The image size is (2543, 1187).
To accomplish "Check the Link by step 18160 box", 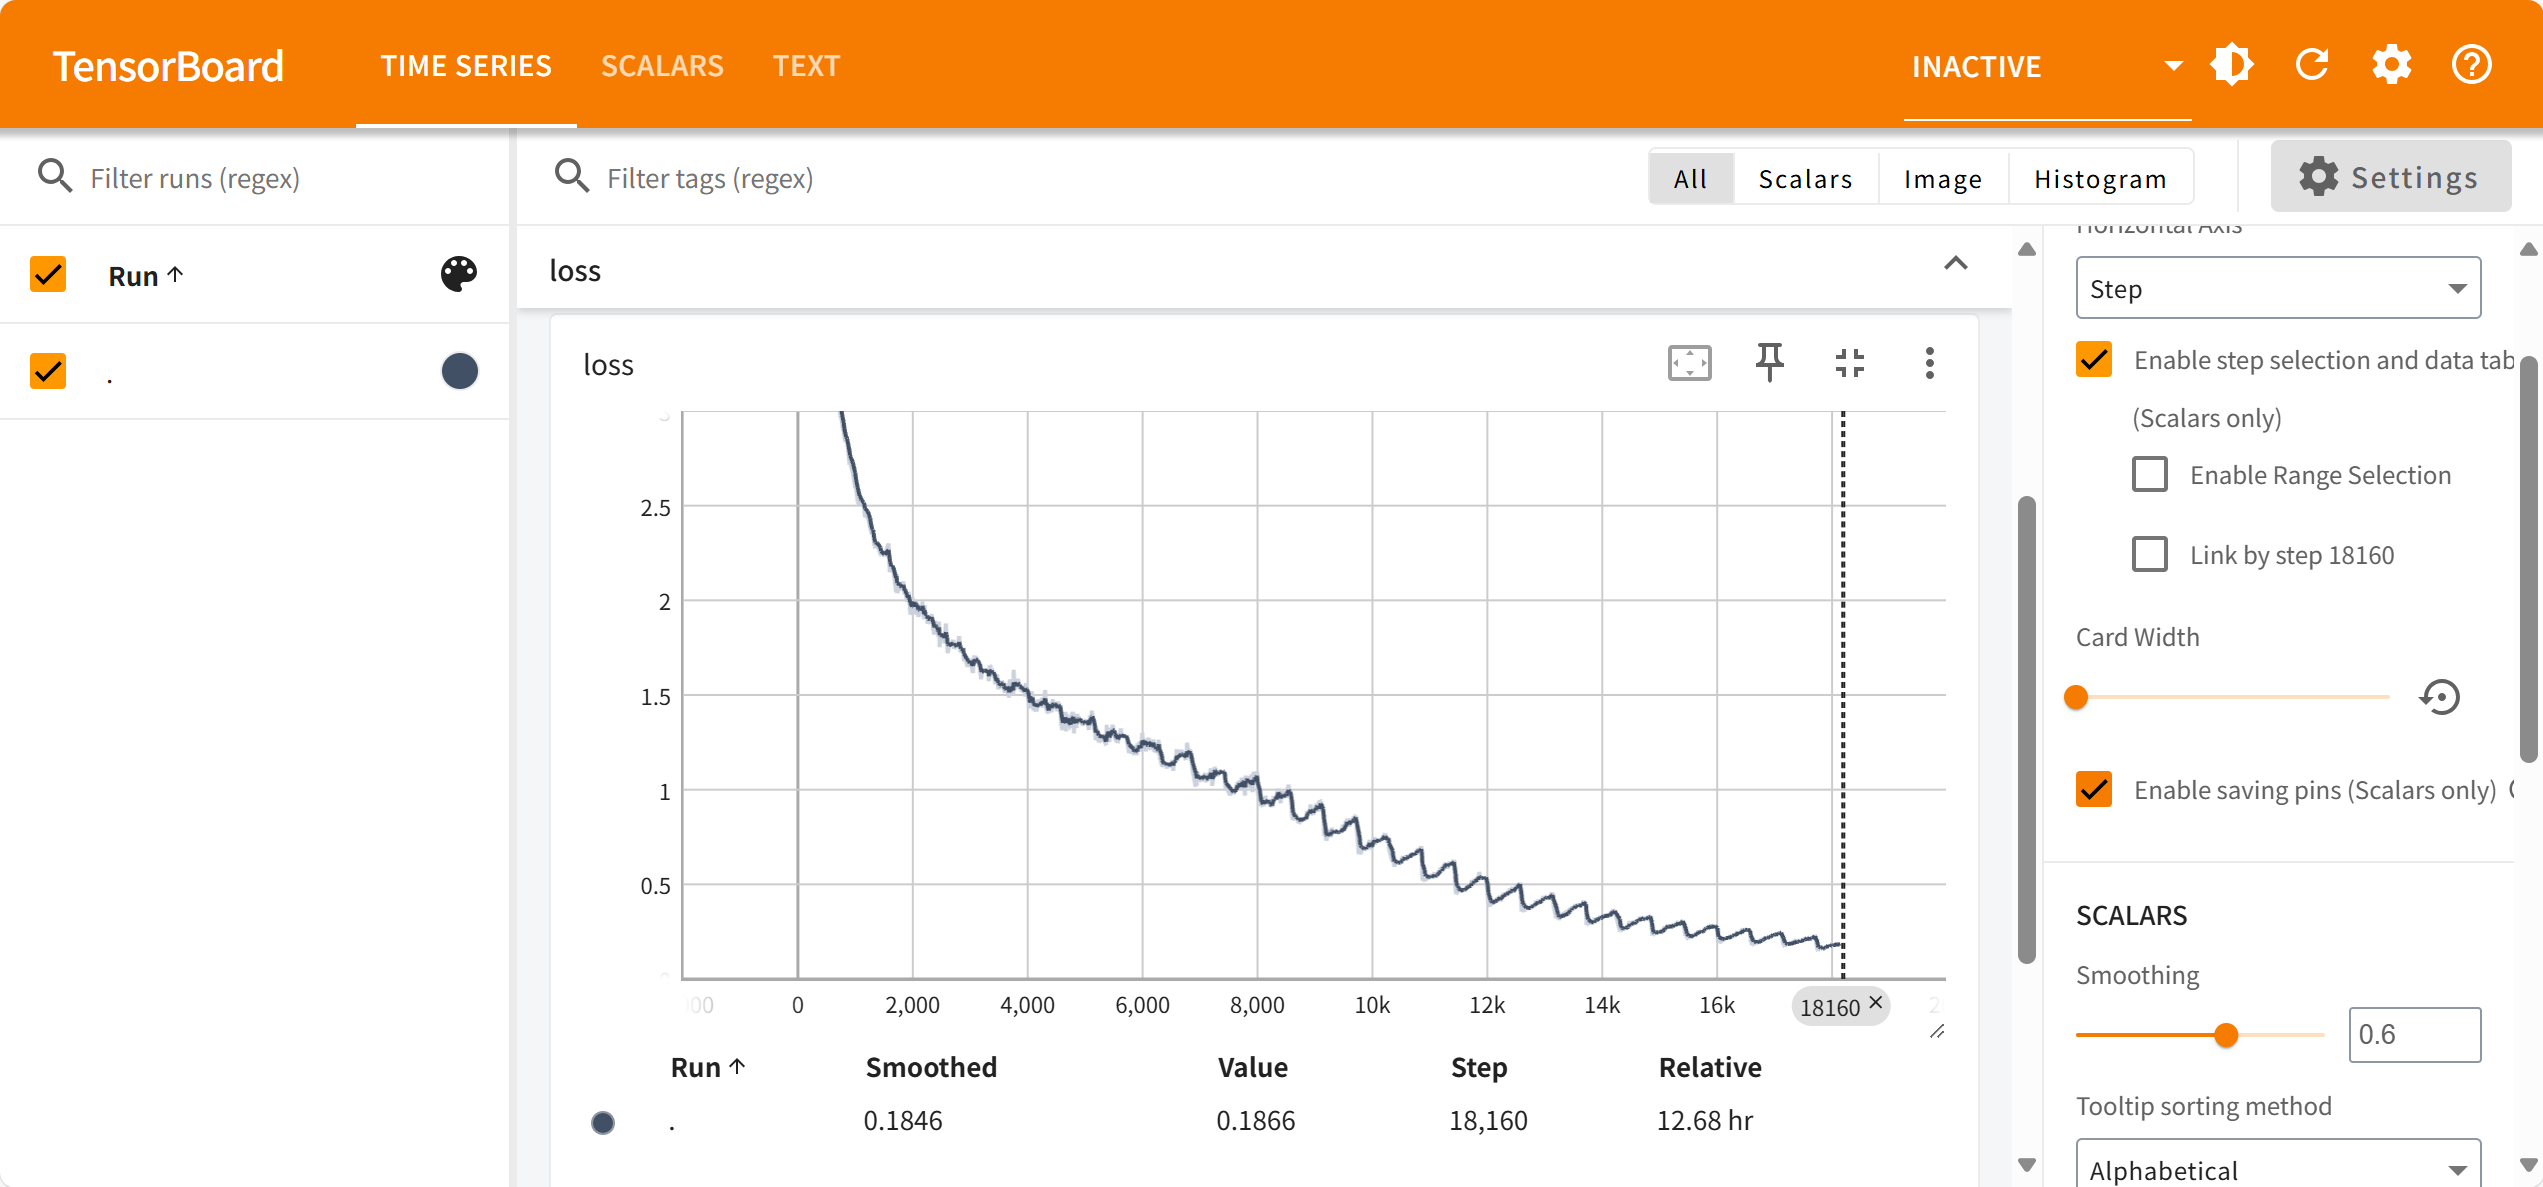I will coord(2150,554).
